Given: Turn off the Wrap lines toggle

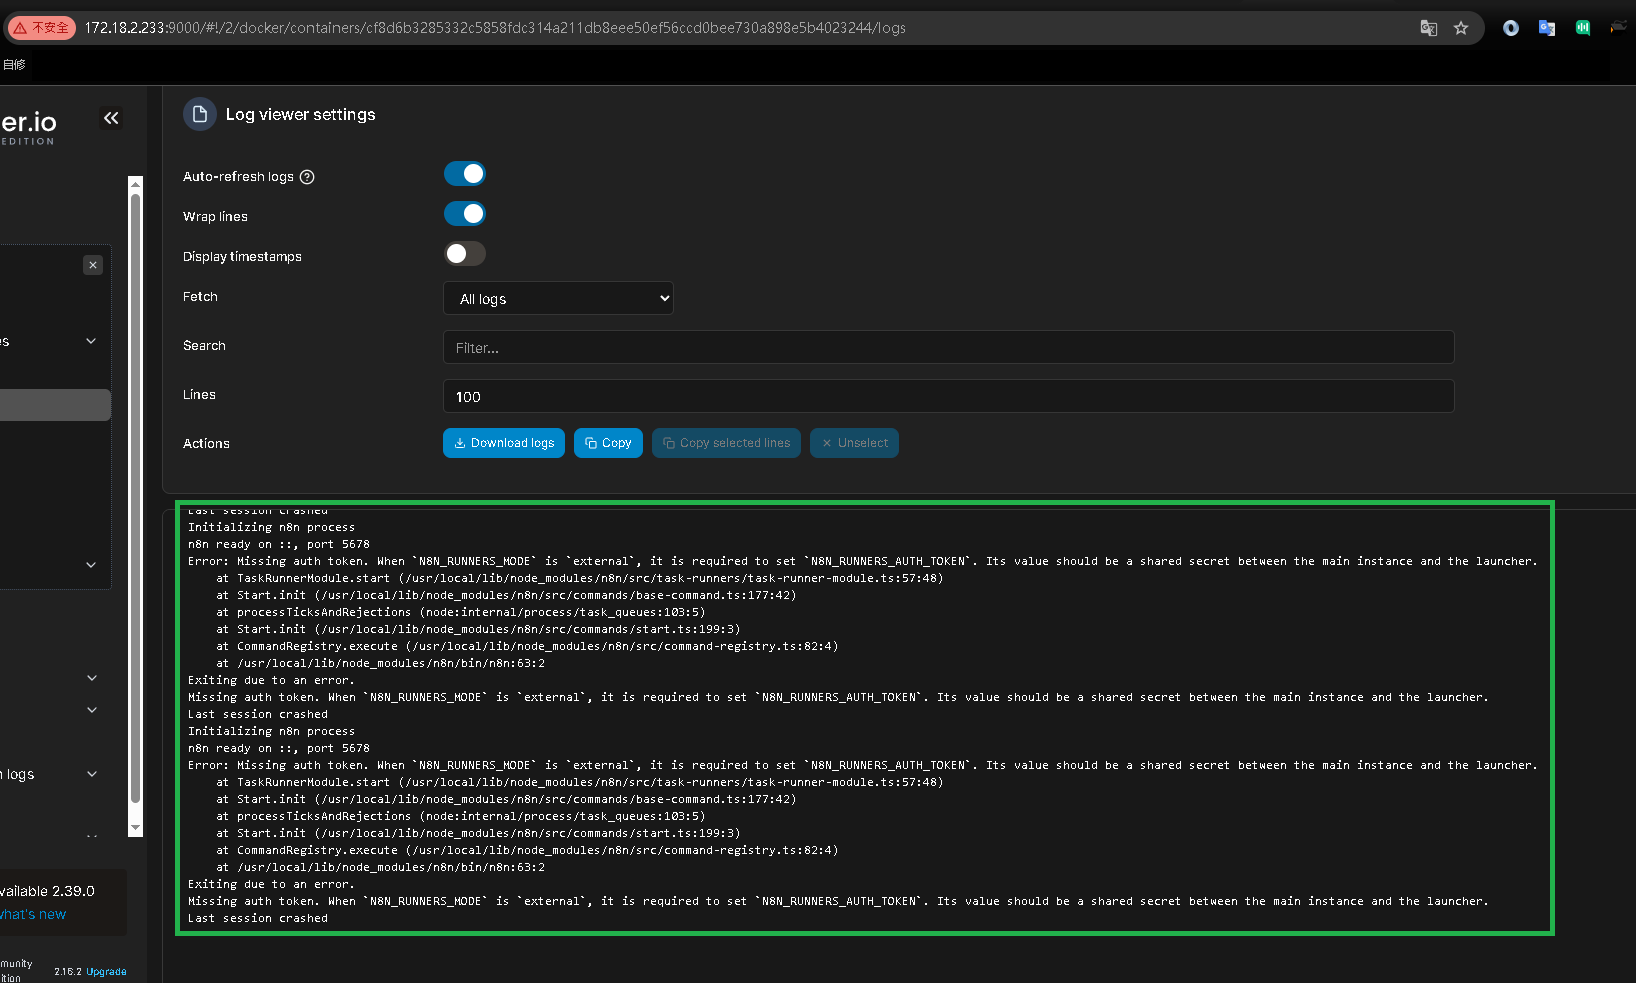Looking at the screenshot, I should click(465, 214).
